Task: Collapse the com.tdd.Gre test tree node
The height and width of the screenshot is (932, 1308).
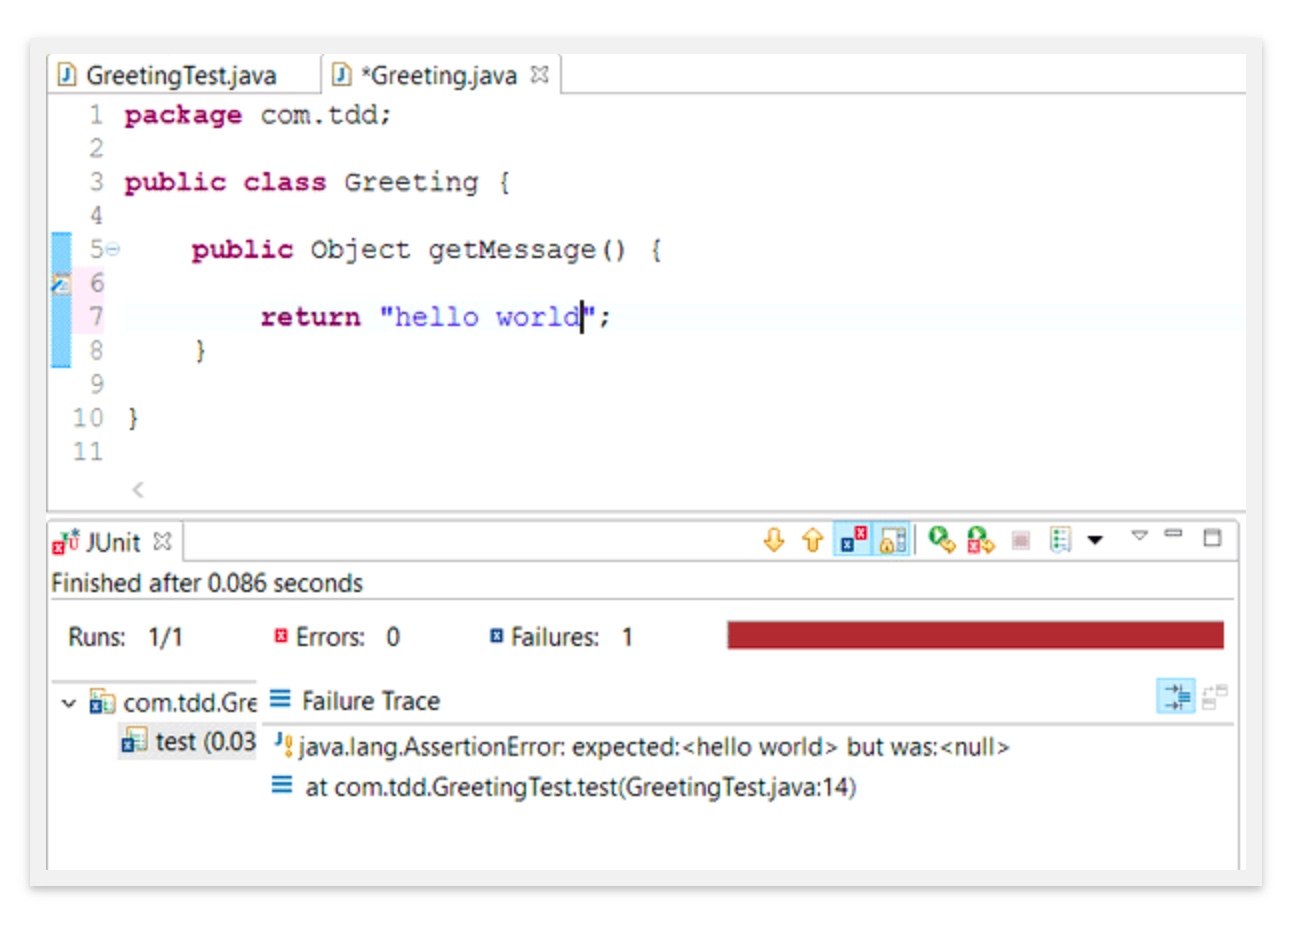Action: pos(68,704)
